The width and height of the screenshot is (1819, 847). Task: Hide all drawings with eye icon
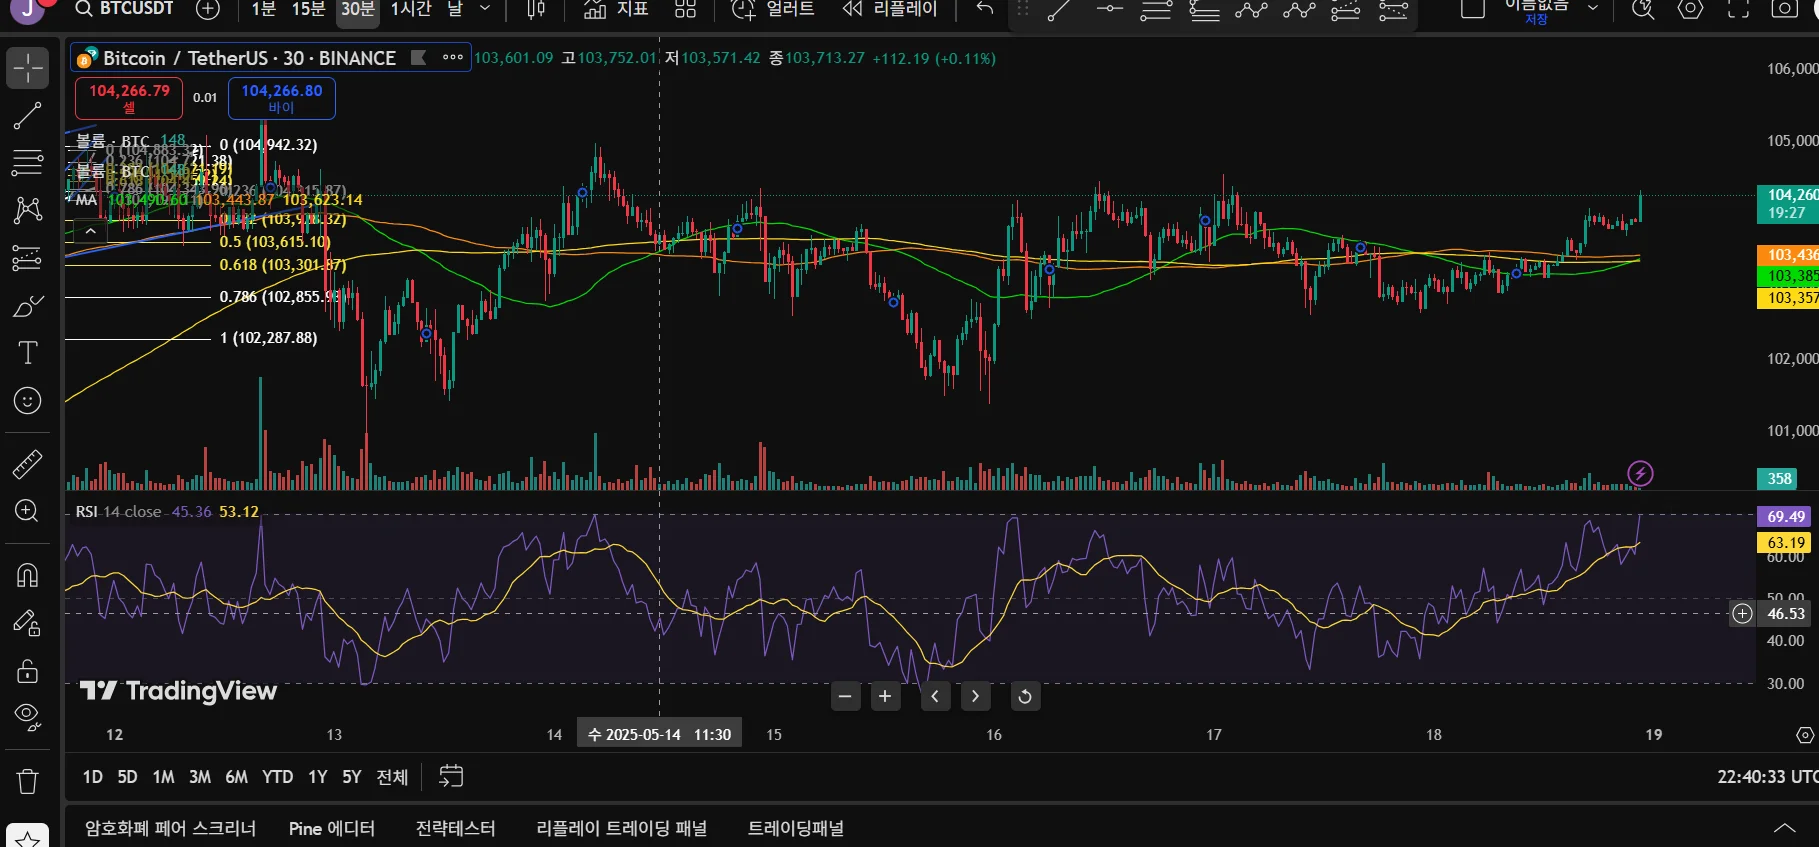27,717
